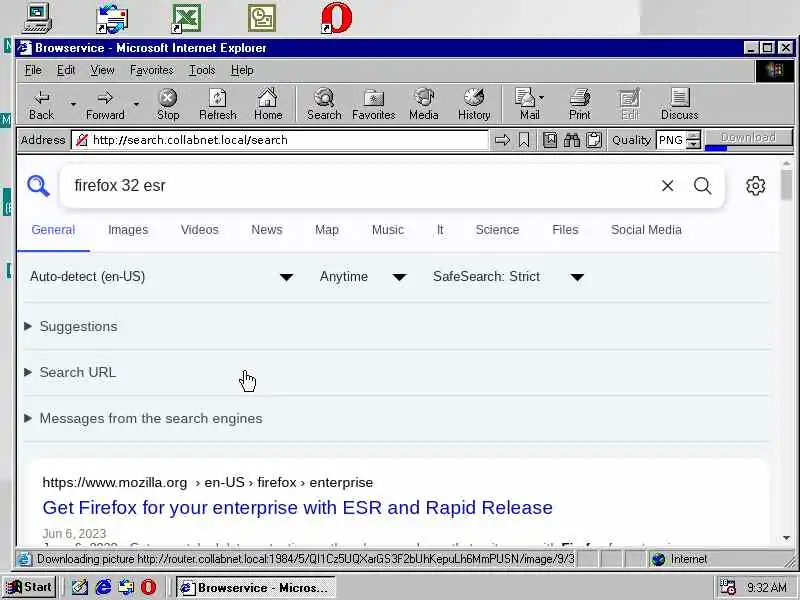Click the Go arrow next to address bar
Image resolution: width=800 pixels, height=600 pixels.
point(503,140)
